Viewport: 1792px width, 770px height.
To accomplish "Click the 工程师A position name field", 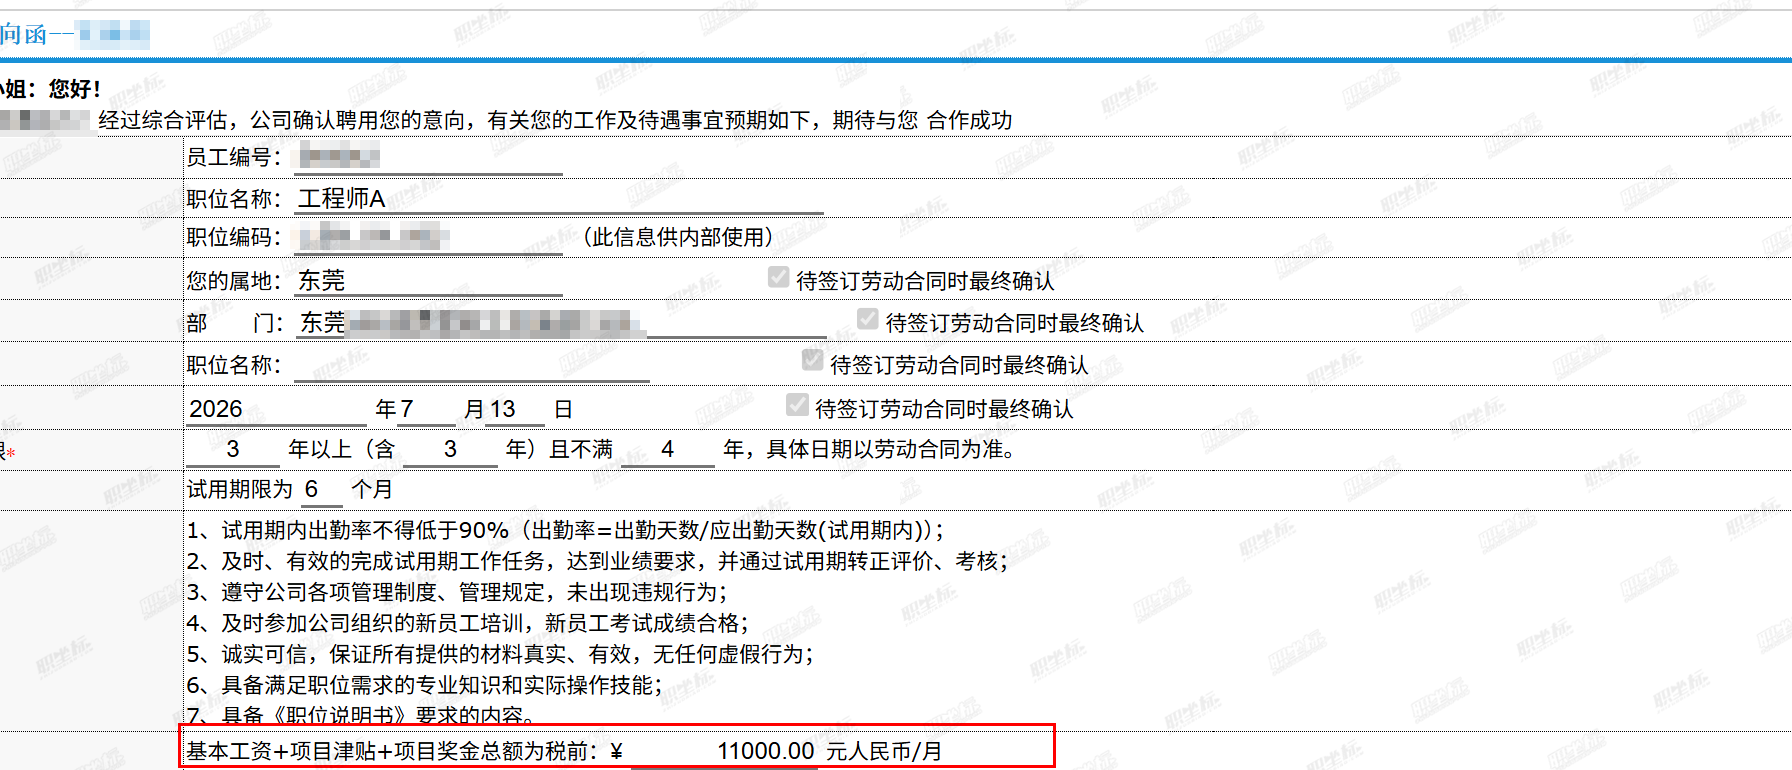I will tap(560, 198).
